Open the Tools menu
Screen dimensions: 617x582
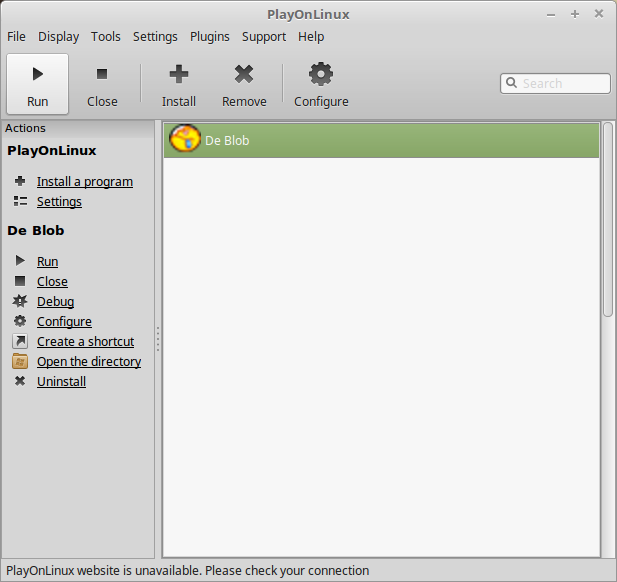coord(106,37)
